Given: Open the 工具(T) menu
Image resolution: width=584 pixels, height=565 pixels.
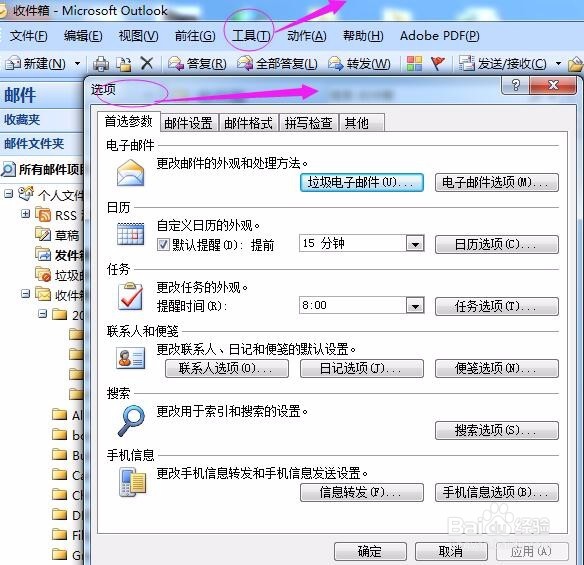Looking at the screenshot, I should pyautogui.click(x=251, y=36).
